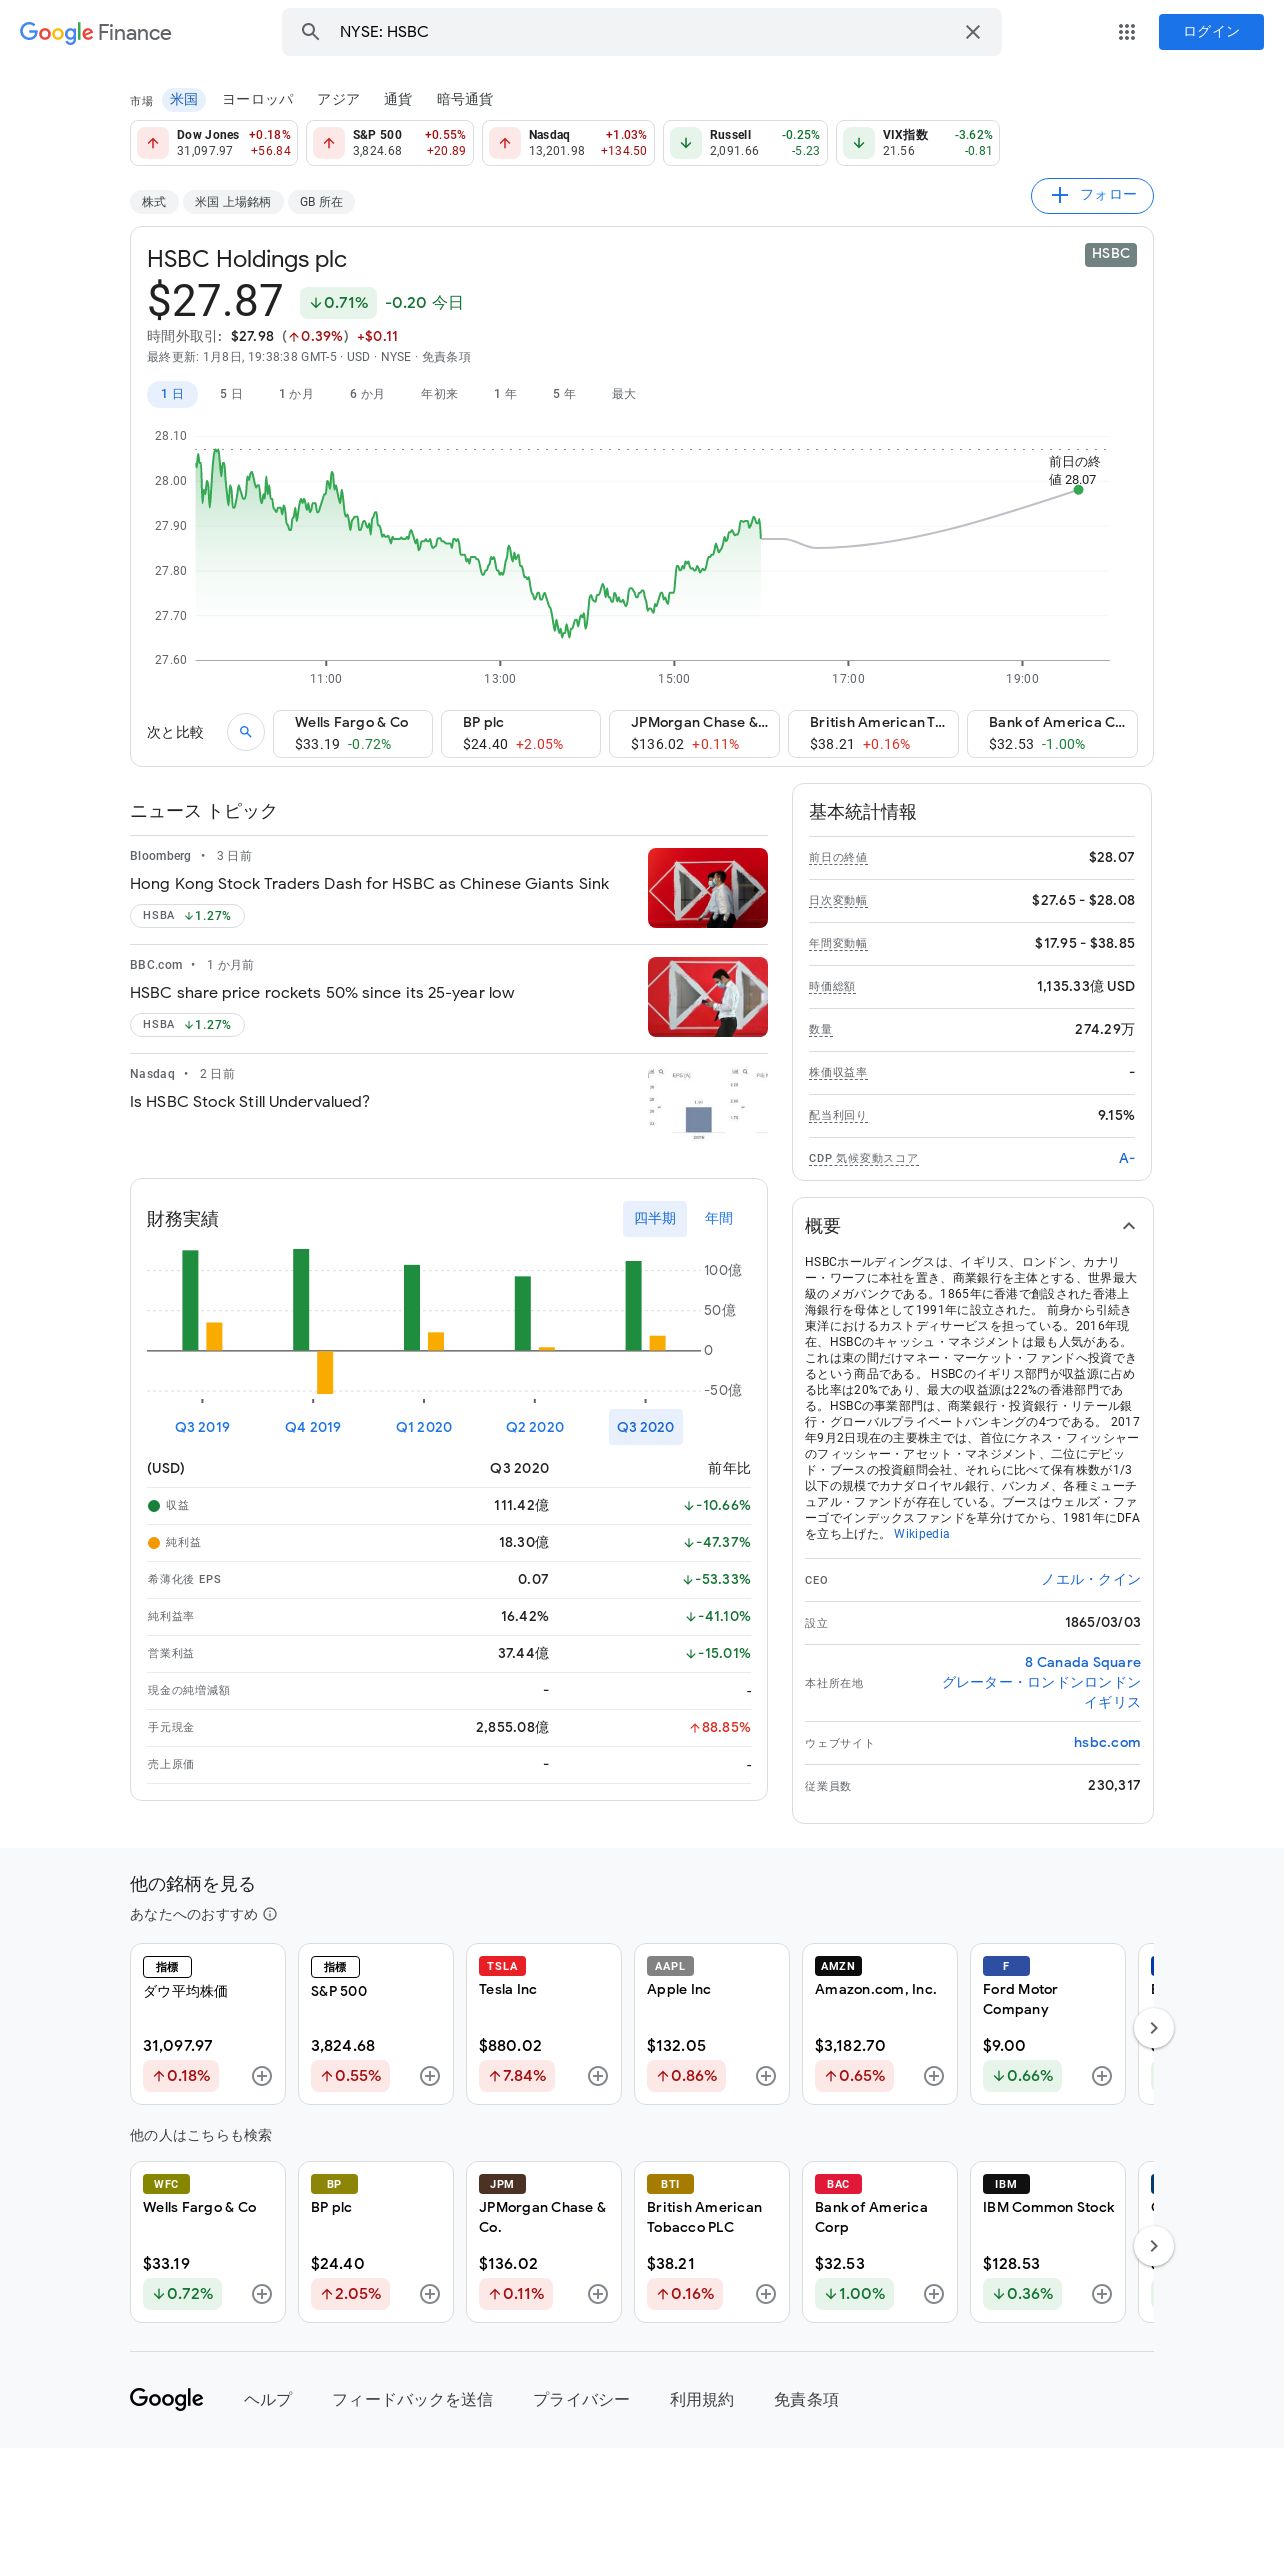Image resolution: width=1284 pixels, height=2568 pixels.
Task: Click the Google Finance logo
Action: pos(96,32)
